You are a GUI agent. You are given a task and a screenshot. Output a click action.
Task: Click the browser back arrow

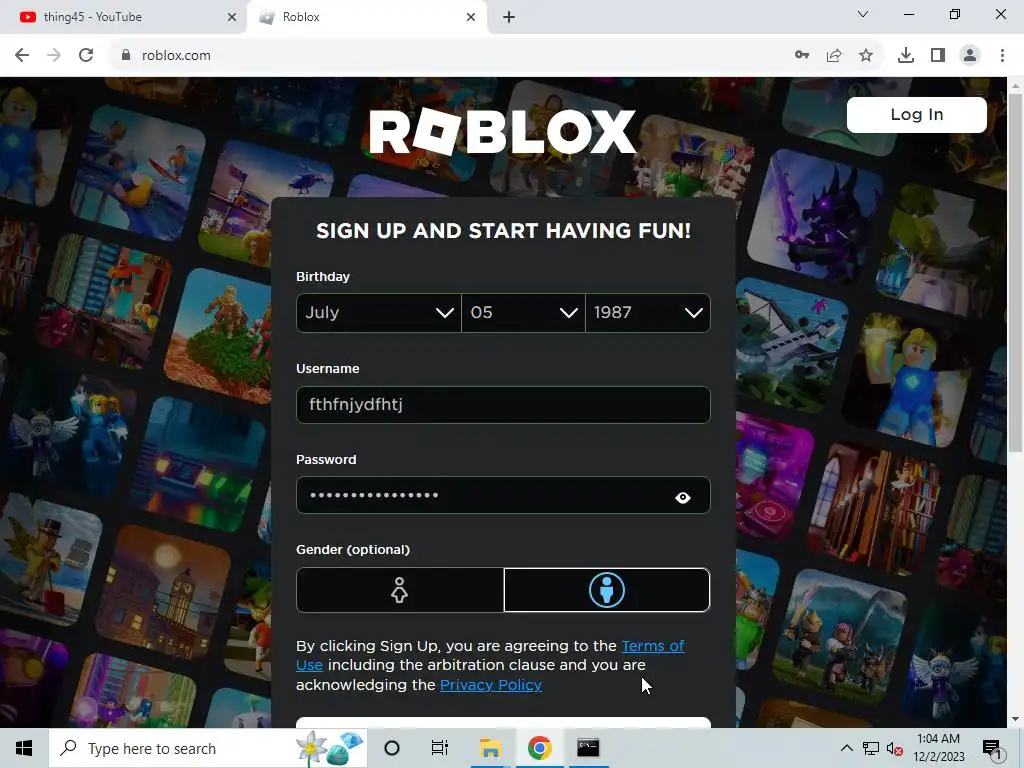click(22, 56)
